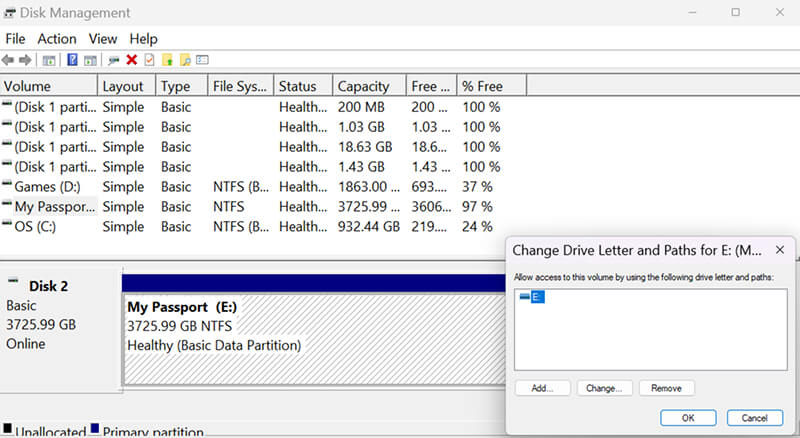The height and width of the screenshot is (438, 800).
Task: Click the folder with green arrow icon
Action: [167, 60]
